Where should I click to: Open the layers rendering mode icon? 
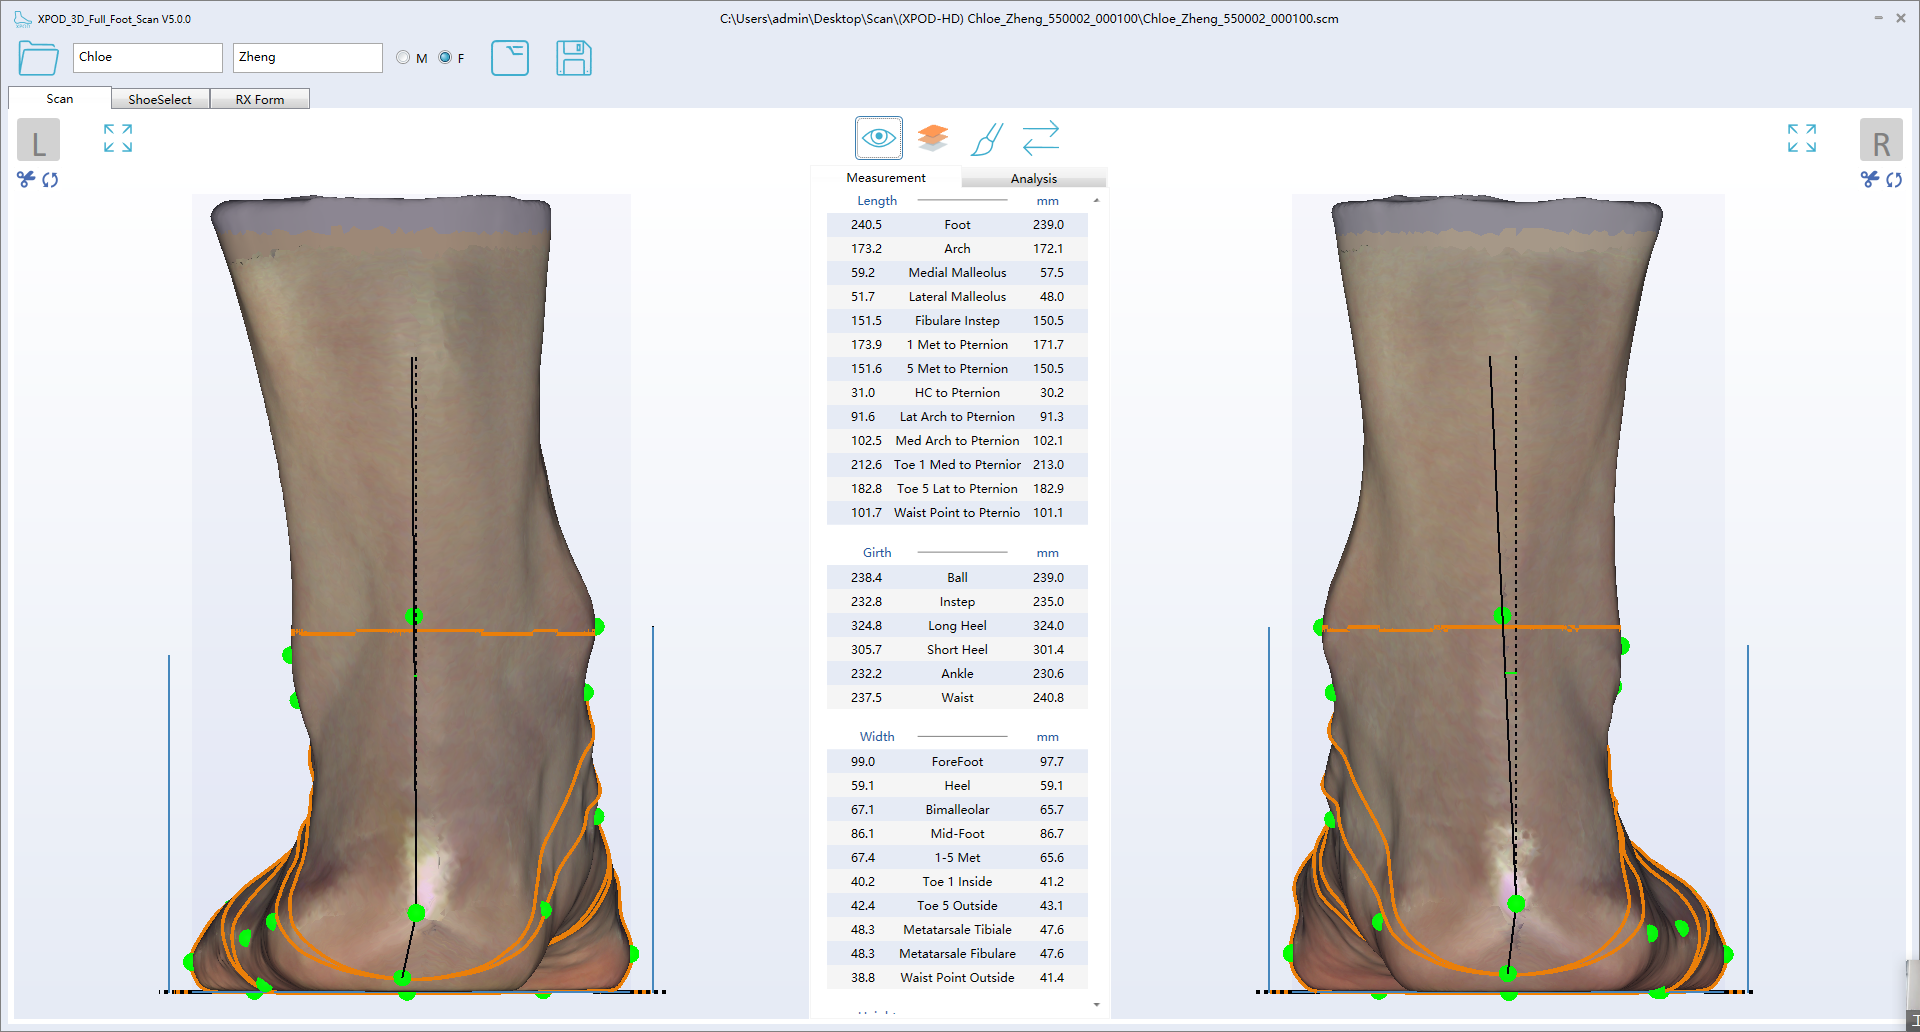[932, 137]
